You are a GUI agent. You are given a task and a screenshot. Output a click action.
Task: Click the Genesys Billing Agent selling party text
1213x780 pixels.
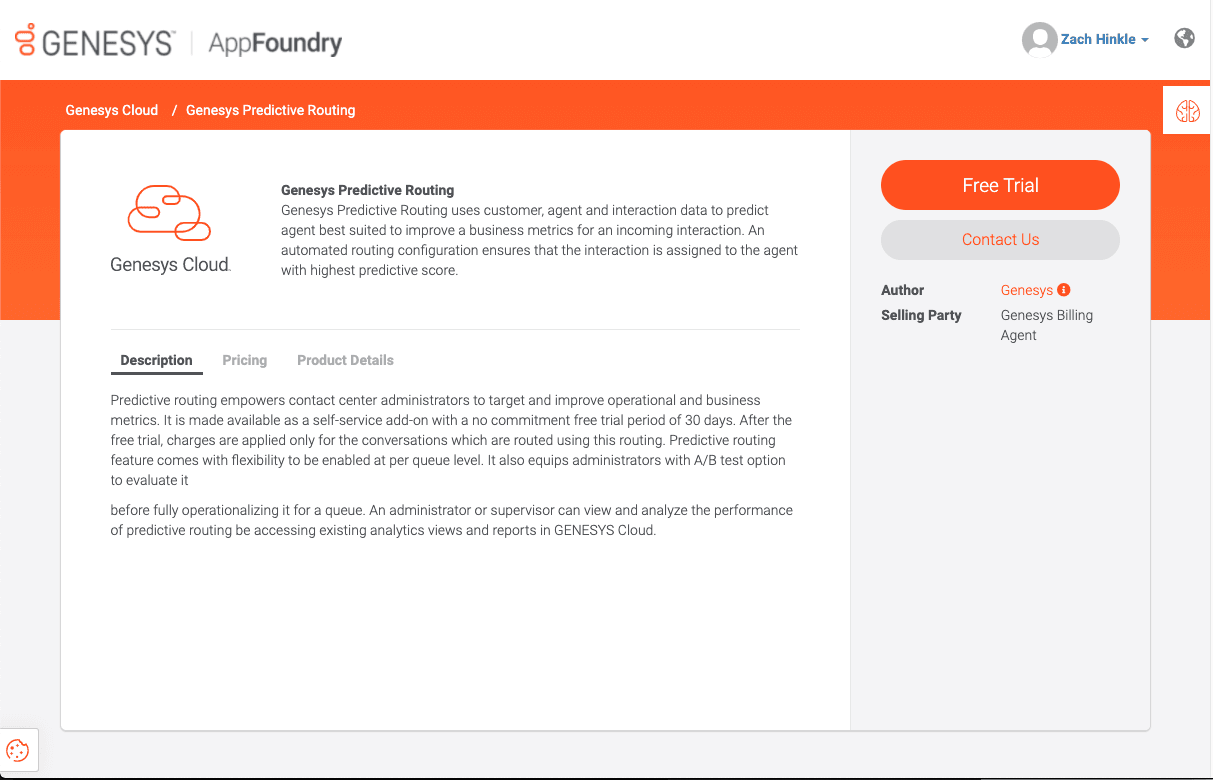1046,325
